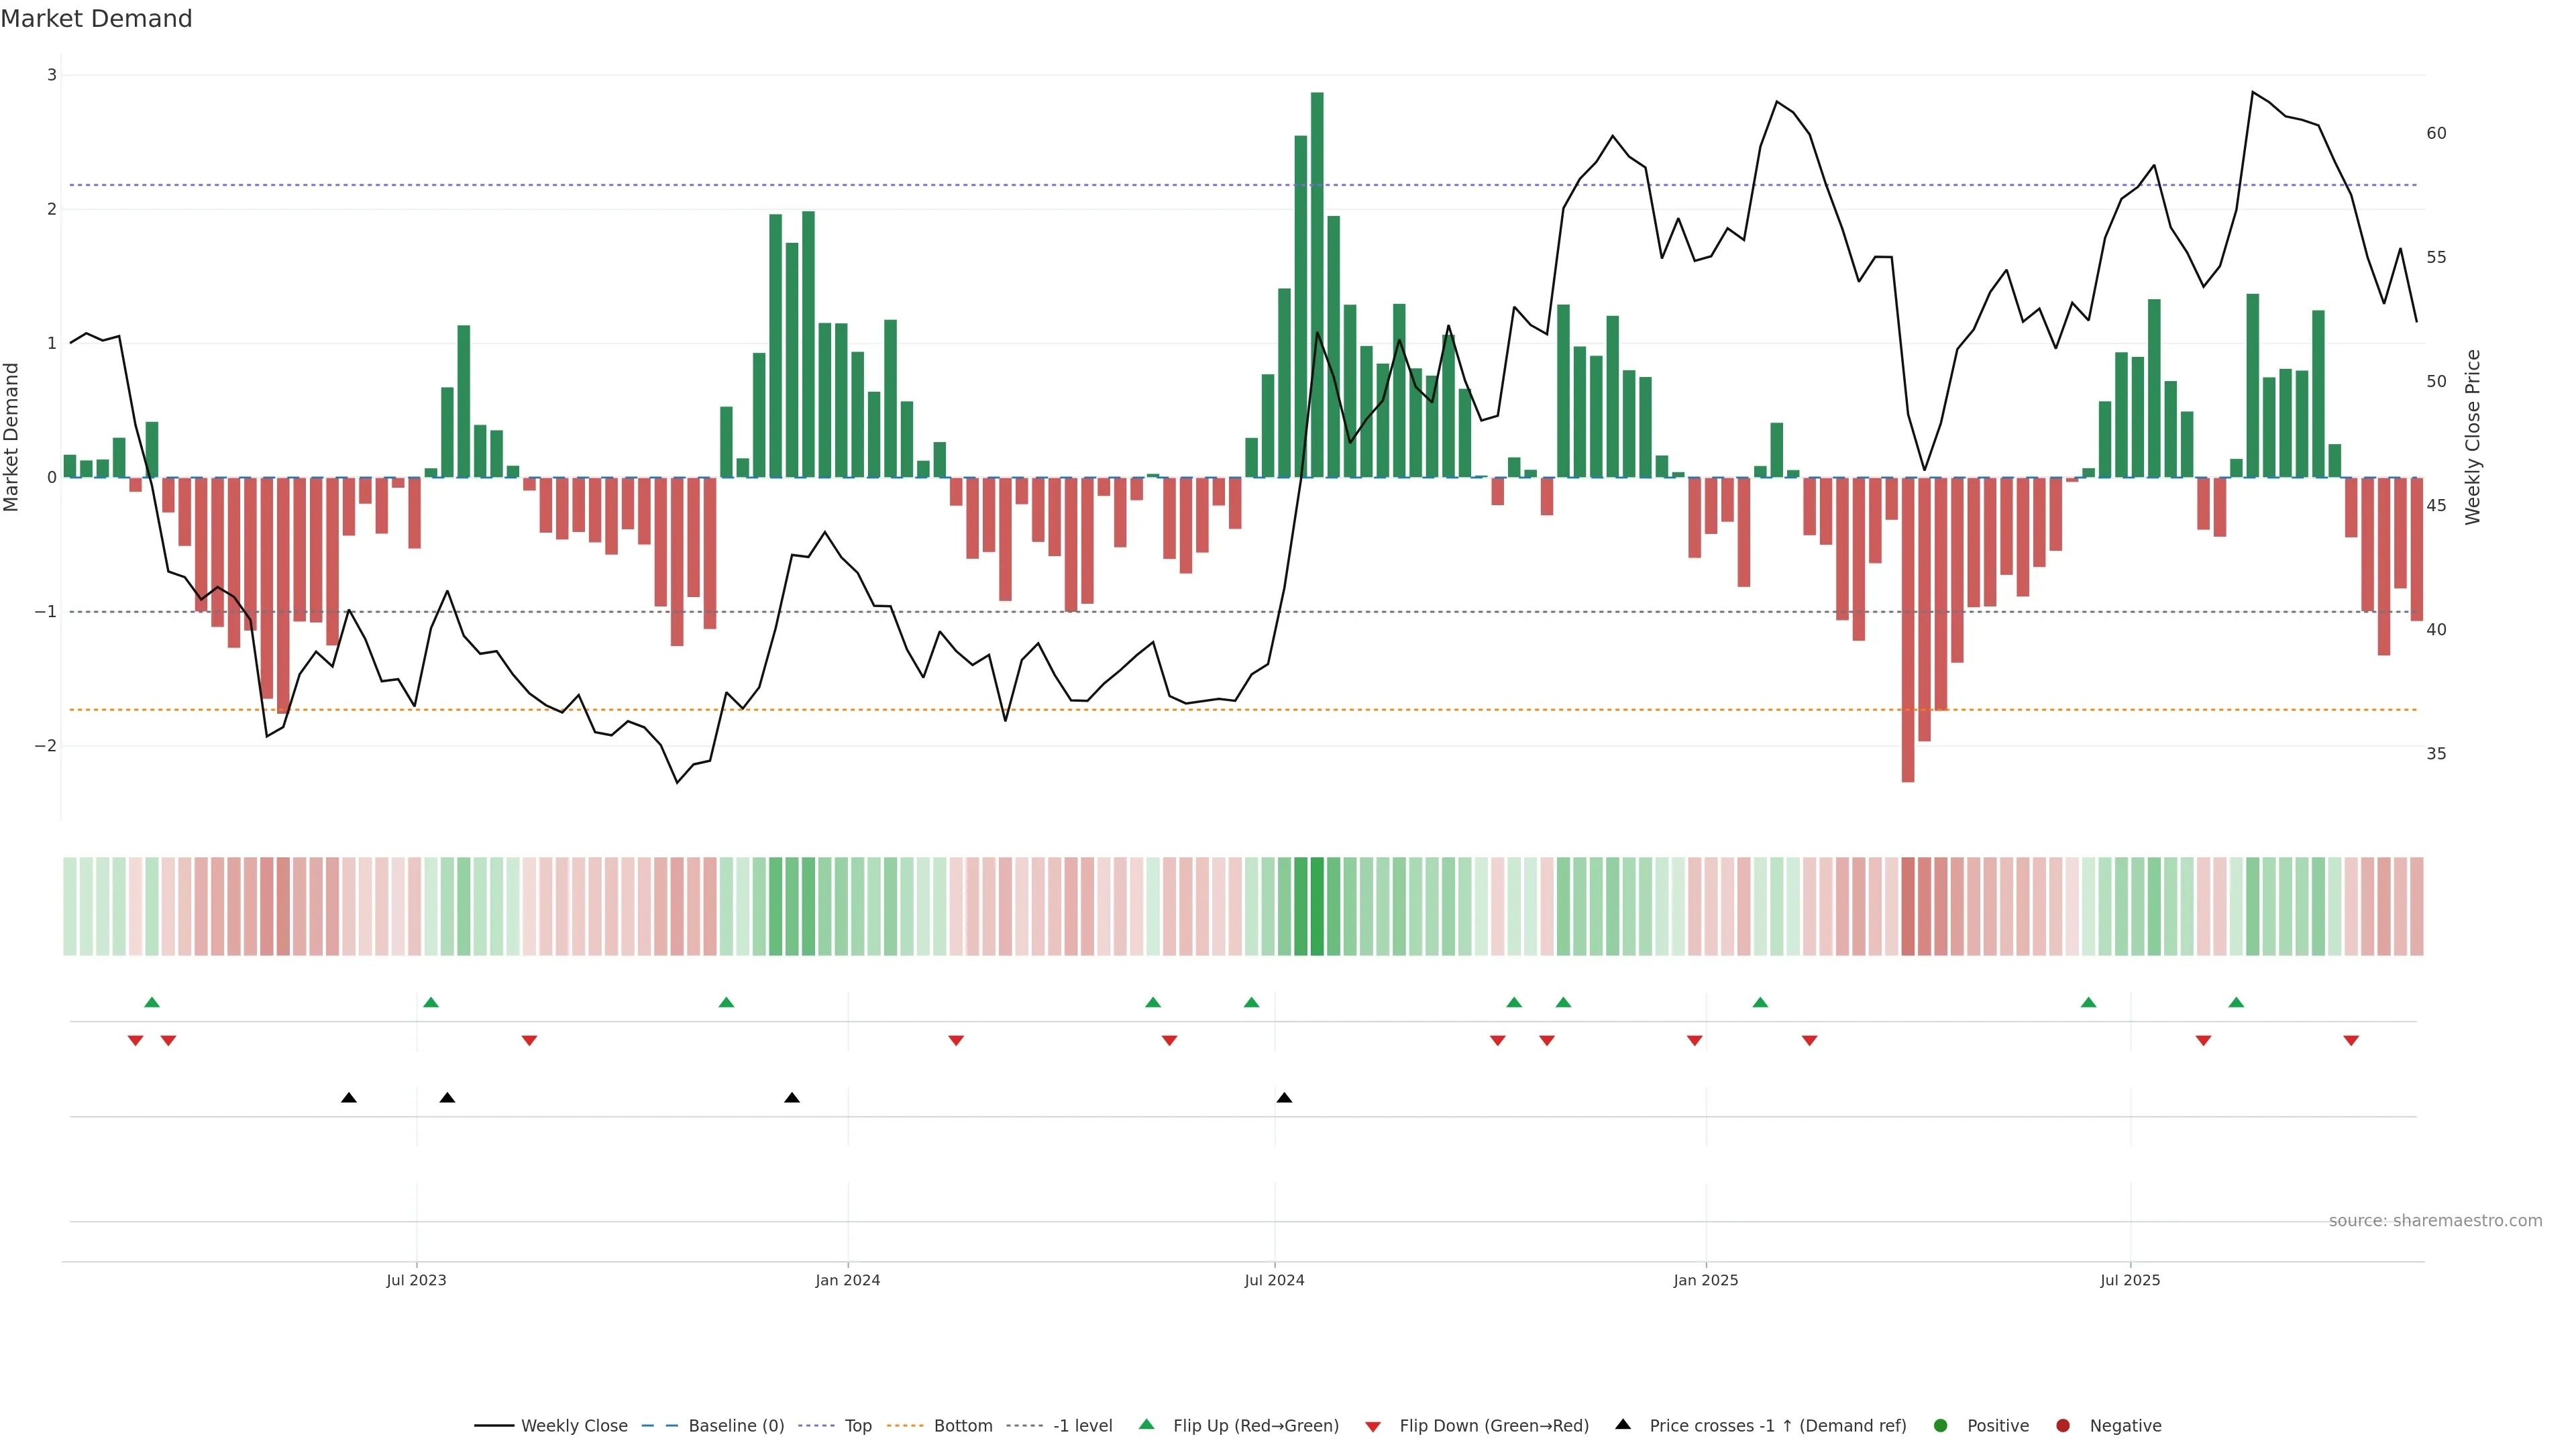2576x1449 pixels.
Task: Click the Jan 2025 axis label
Action: (x=1705, y=1280)
